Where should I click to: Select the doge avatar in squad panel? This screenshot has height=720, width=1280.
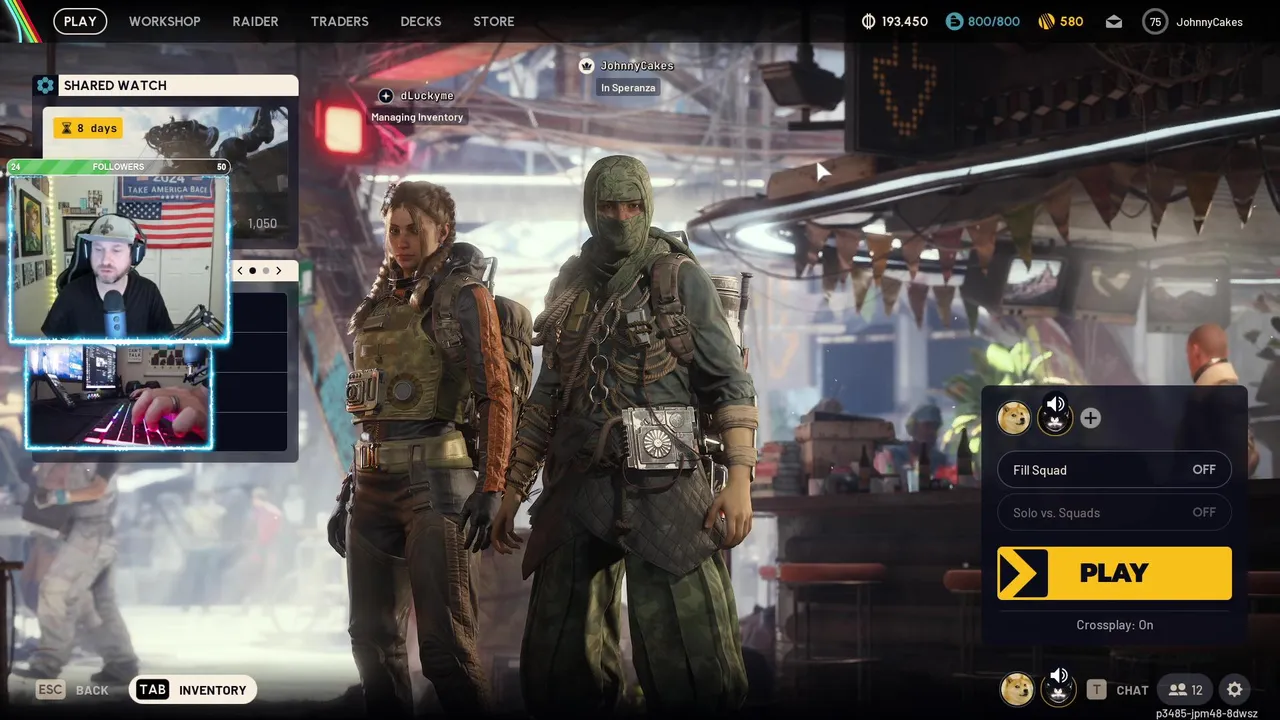1014,418
